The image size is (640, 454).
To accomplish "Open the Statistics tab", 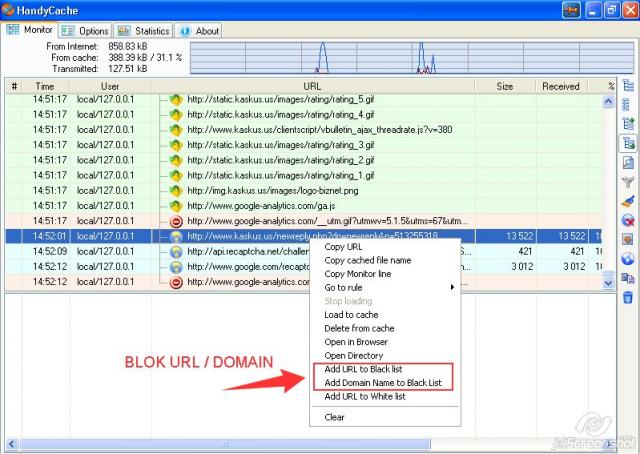I will point(144,31).
